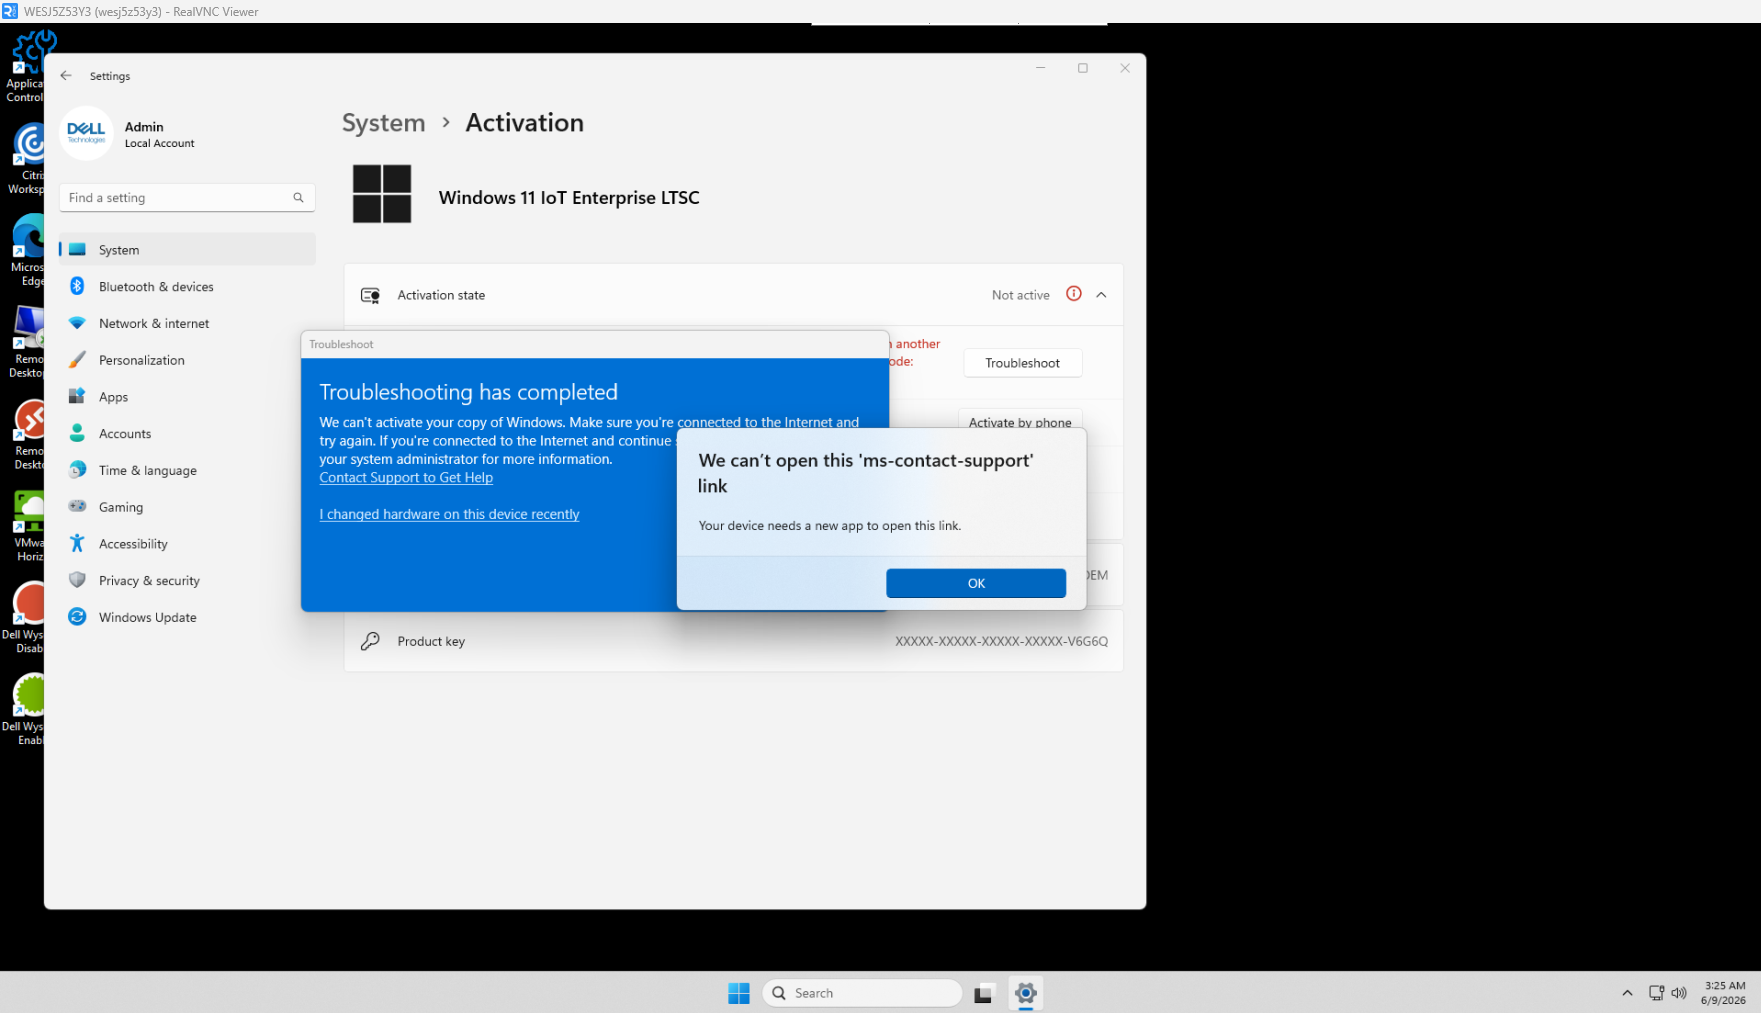Image resolution: width=1761 pixels, height=1013 pixels.
Task: Select Windows Update in the sidebar
Action: point(187,617)
